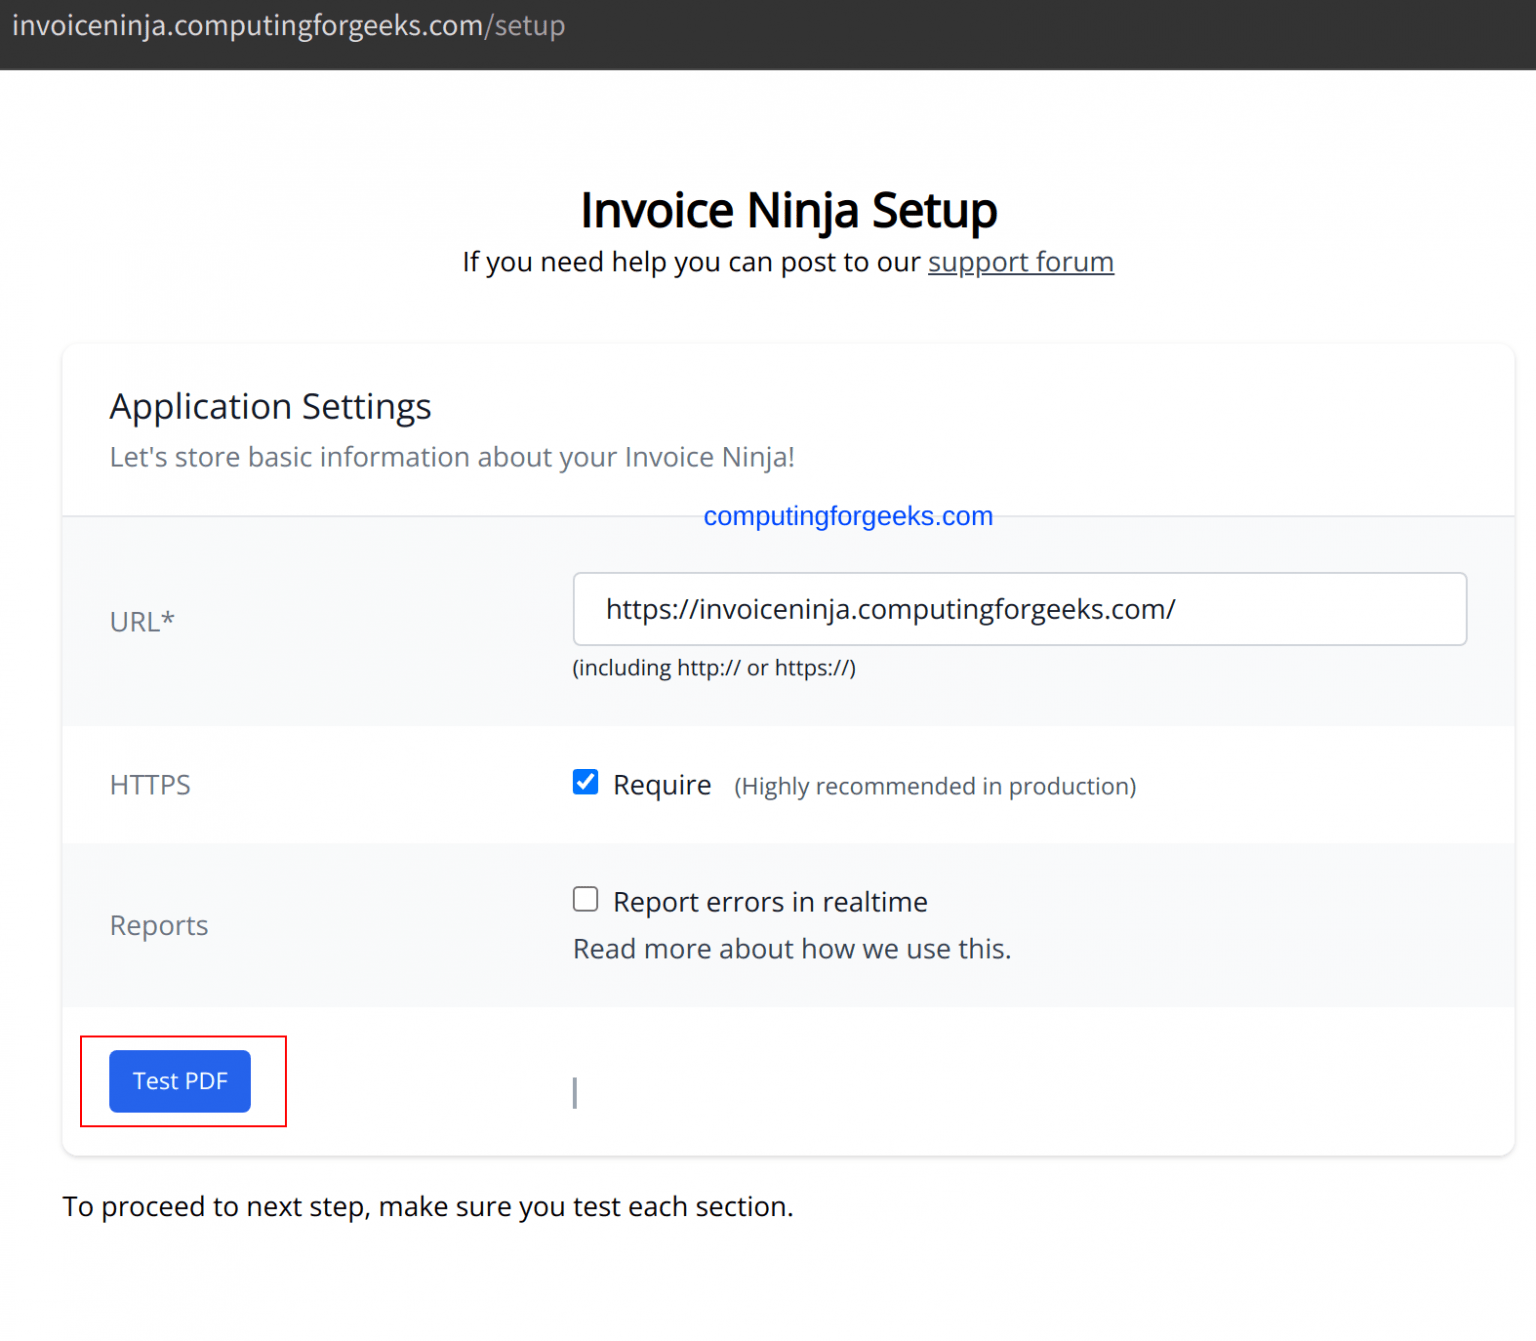Click the browser address bar URL
Screen dimensions: 1536x1341
(288, 25)
